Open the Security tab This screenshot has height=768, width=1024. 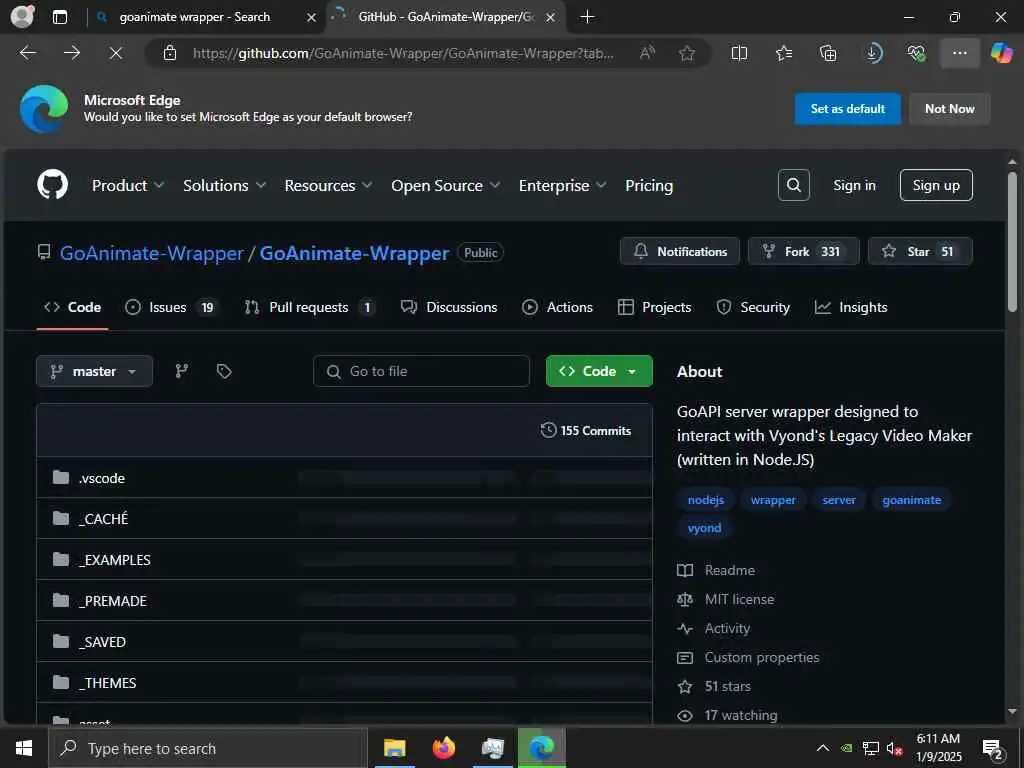pos(753,307)
